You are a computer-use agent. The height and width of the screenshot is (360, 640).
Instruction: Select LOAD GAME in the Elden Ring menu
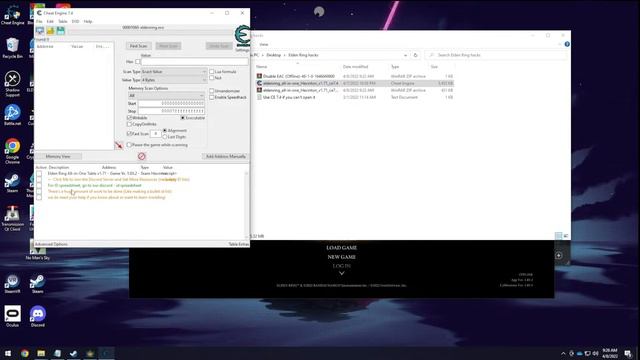(x=342, y=248)
